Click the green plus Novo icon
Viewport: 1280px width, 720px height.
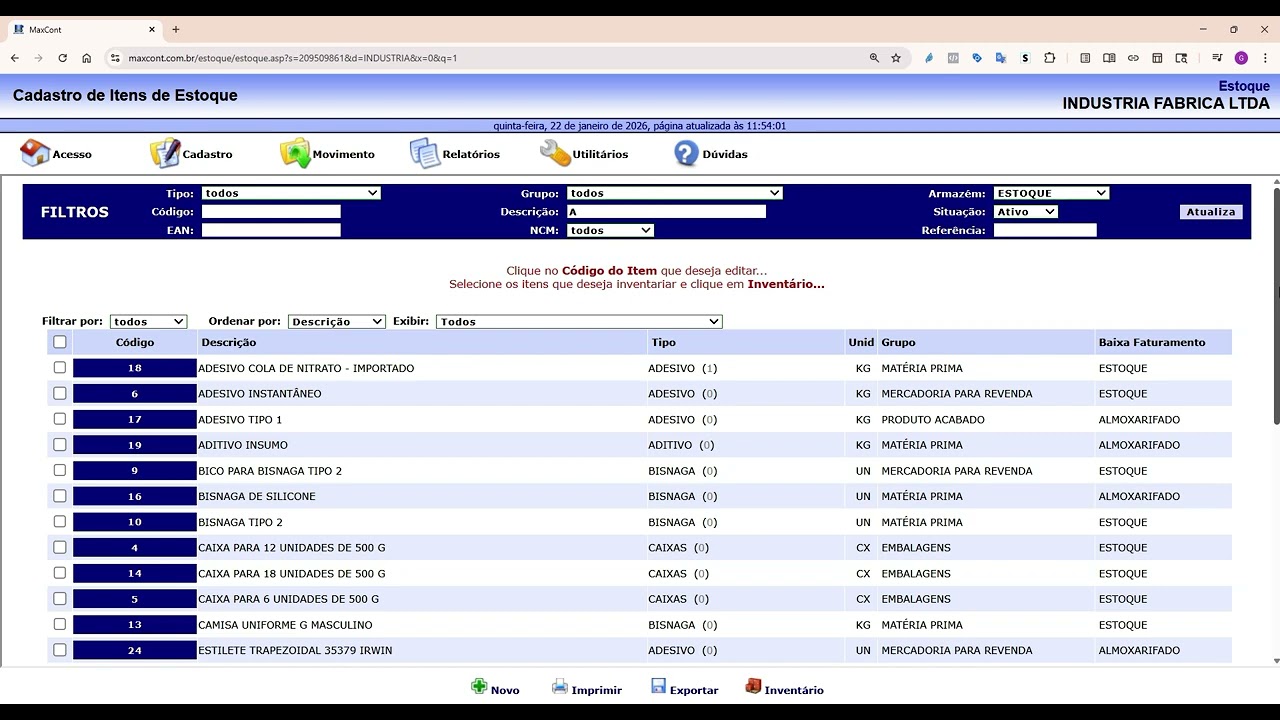coord(479,687)
